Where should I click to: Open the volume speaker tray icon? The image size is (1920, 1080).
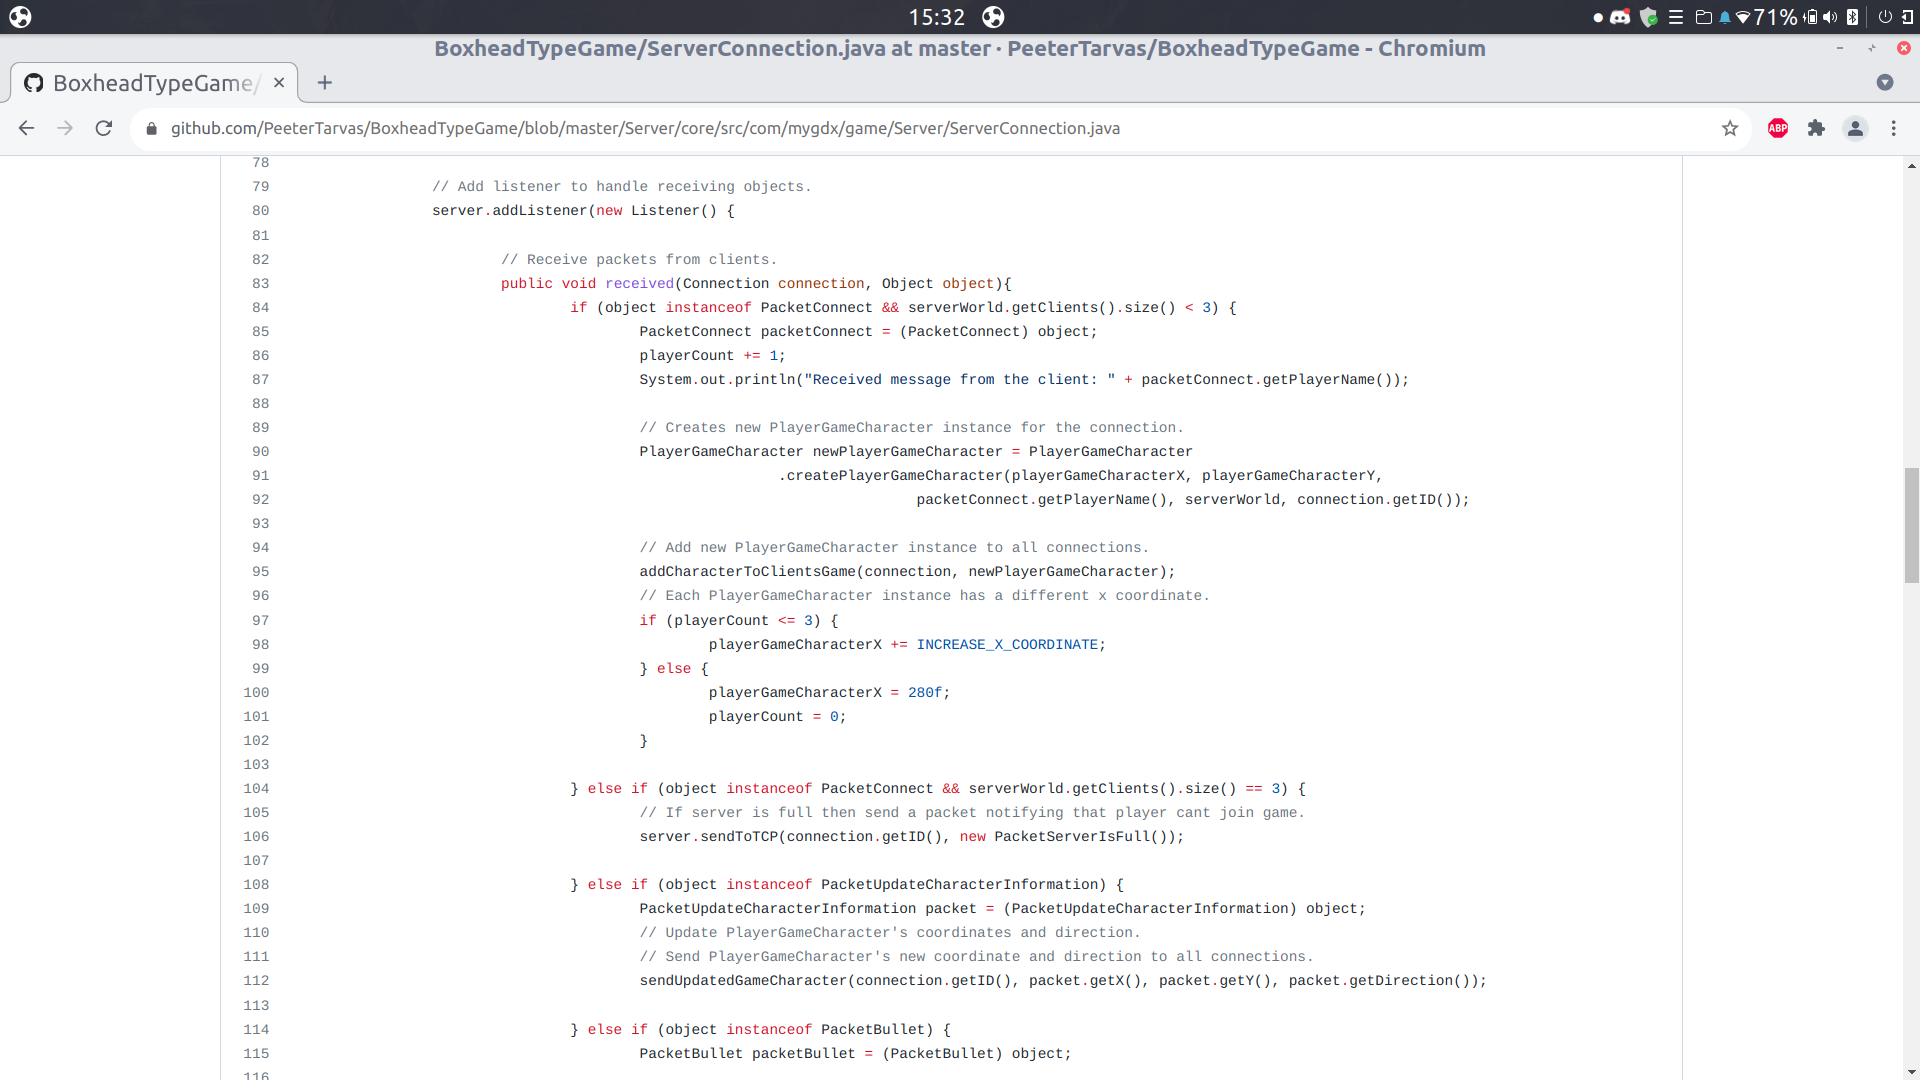[x=1830, y=17]
